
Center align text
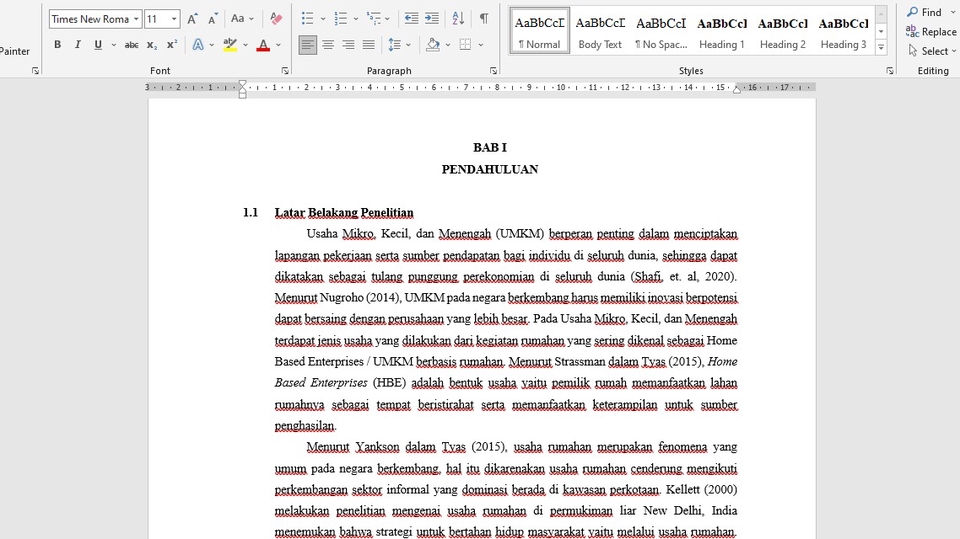point(328,45)
